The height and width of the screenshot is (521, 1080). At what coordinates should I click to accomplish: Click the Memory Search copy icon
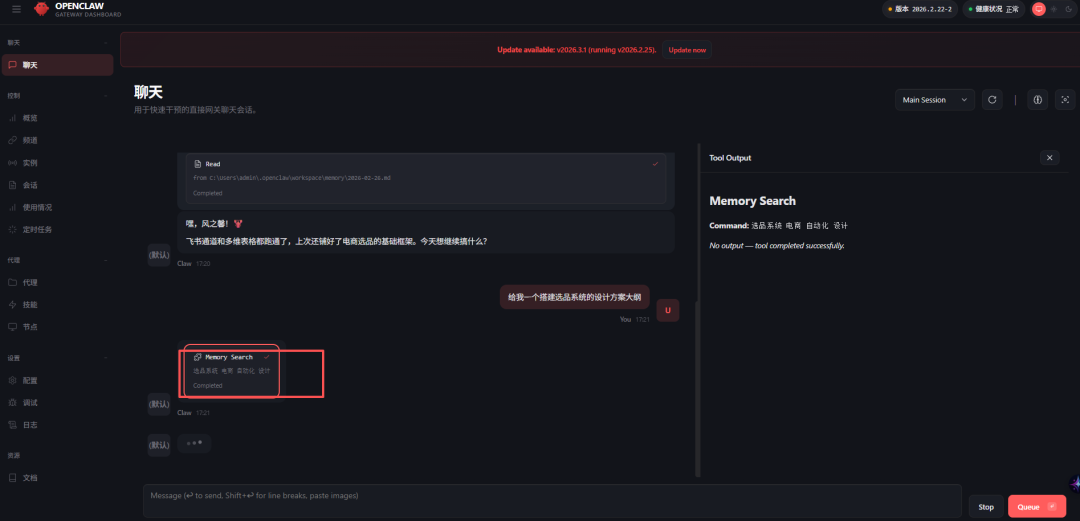[198, 357]
